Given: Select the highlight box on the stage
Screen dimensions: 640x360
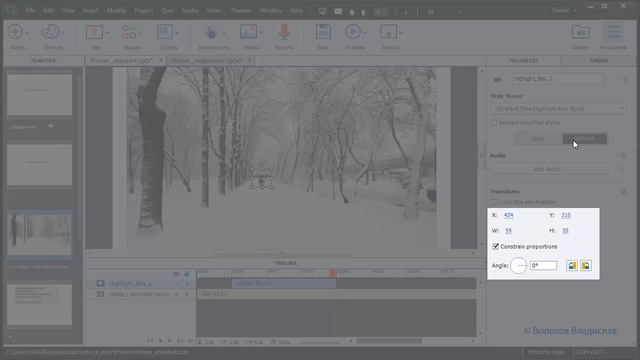Looking at the screenshot, I should [x=262, y=178].
